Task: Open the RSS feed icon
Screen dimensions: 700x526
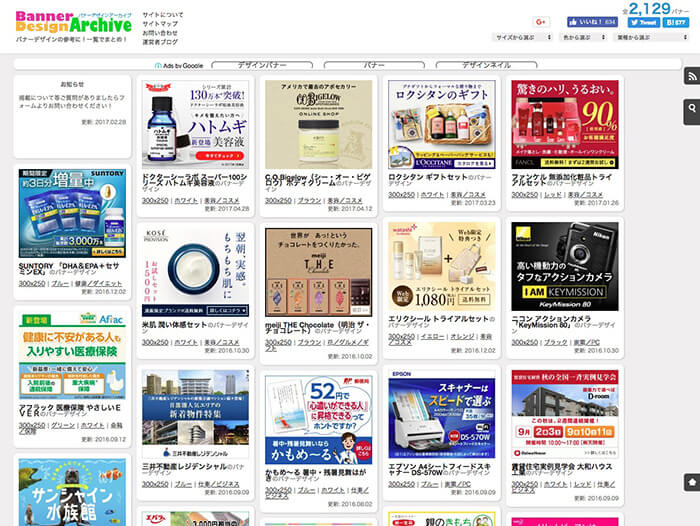Action: 692,76
